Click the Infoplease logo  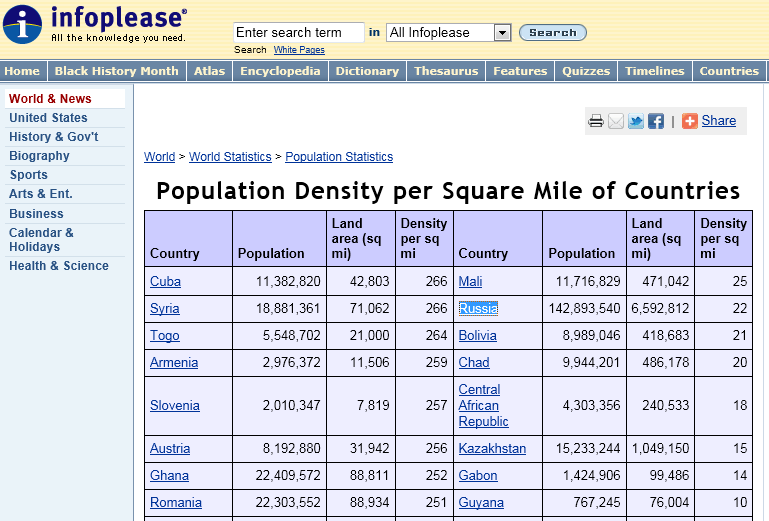tap(95, 25)
